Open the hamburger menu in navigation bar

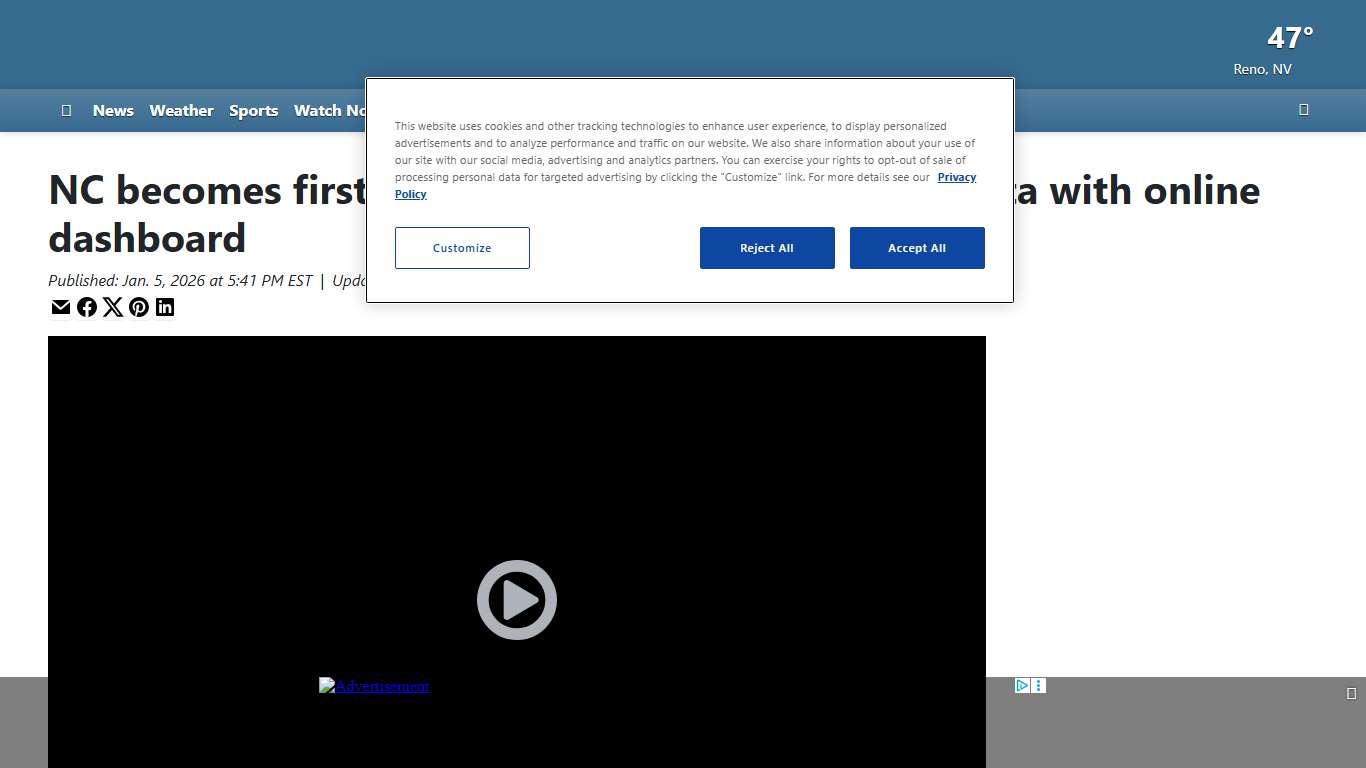tap(66, 111)
